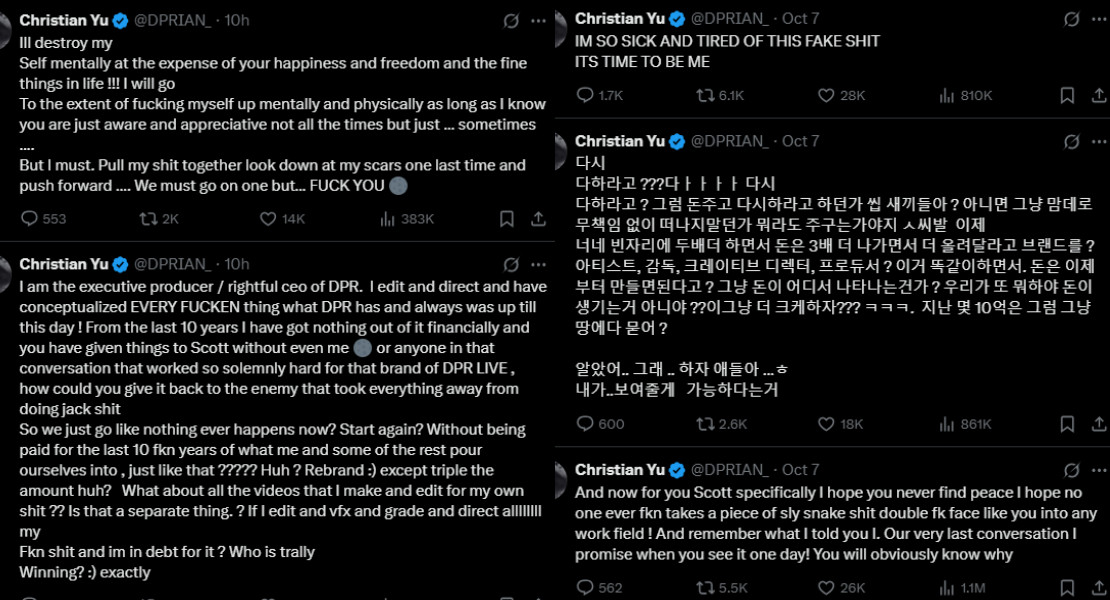1110x600 pixels.
Task: Reply to the "IM SO SICK AND TIRED" tweet
Action: point(587,95)
